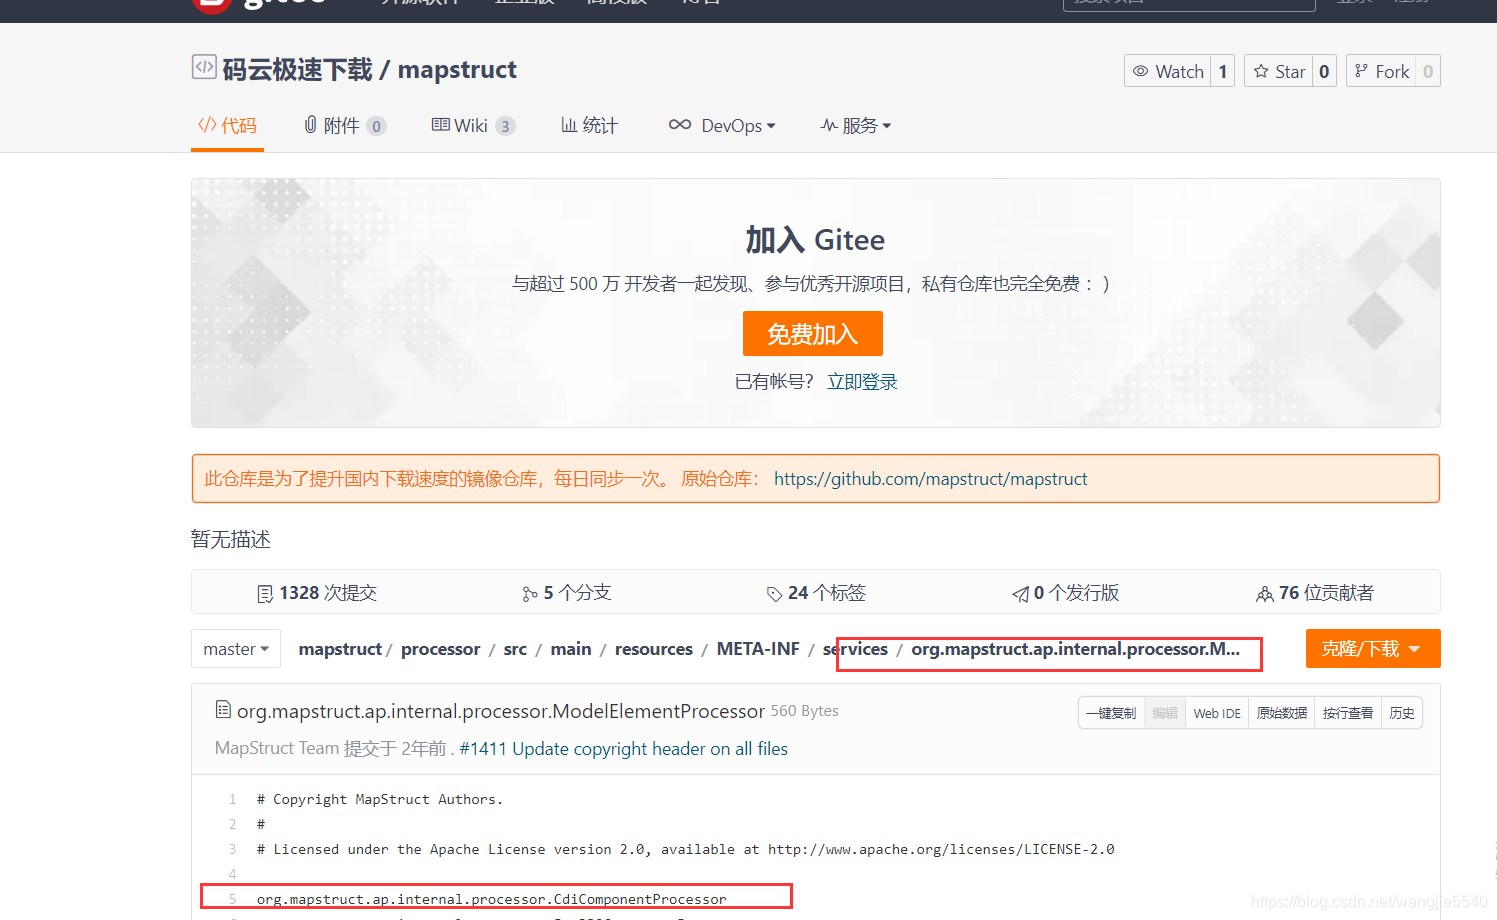The height and width of the screenshot is (920, 1497).
Task: Click the Watch count 1
Action: [1223, 71]
